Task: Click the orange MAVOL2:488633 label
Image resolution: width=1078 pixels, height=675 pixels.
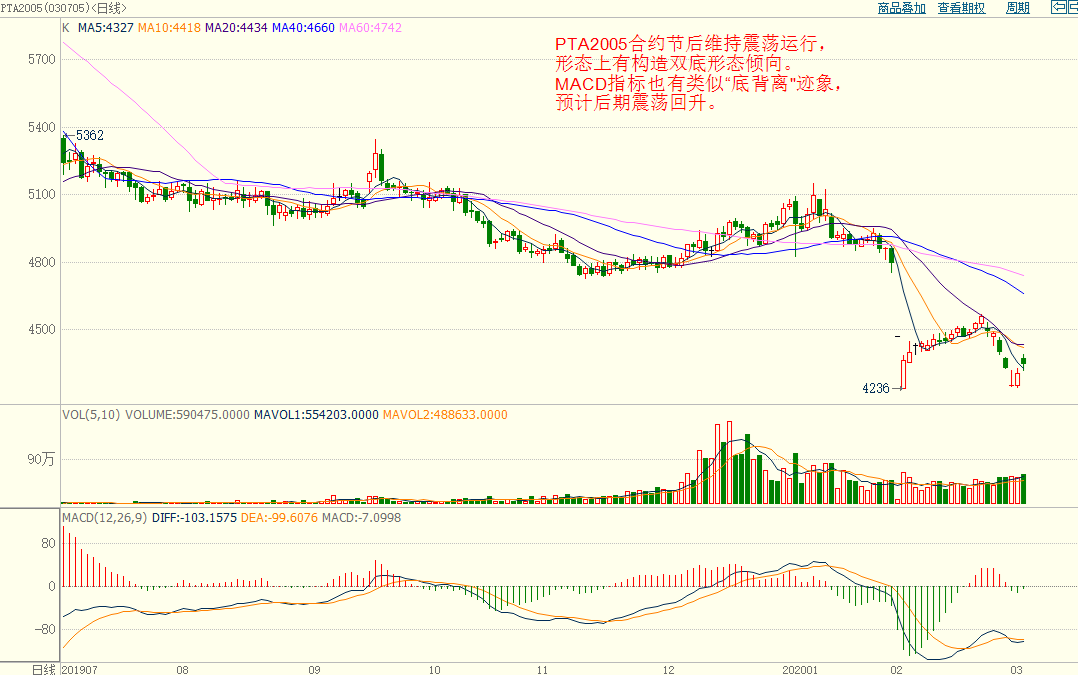Action: (445, 415)
